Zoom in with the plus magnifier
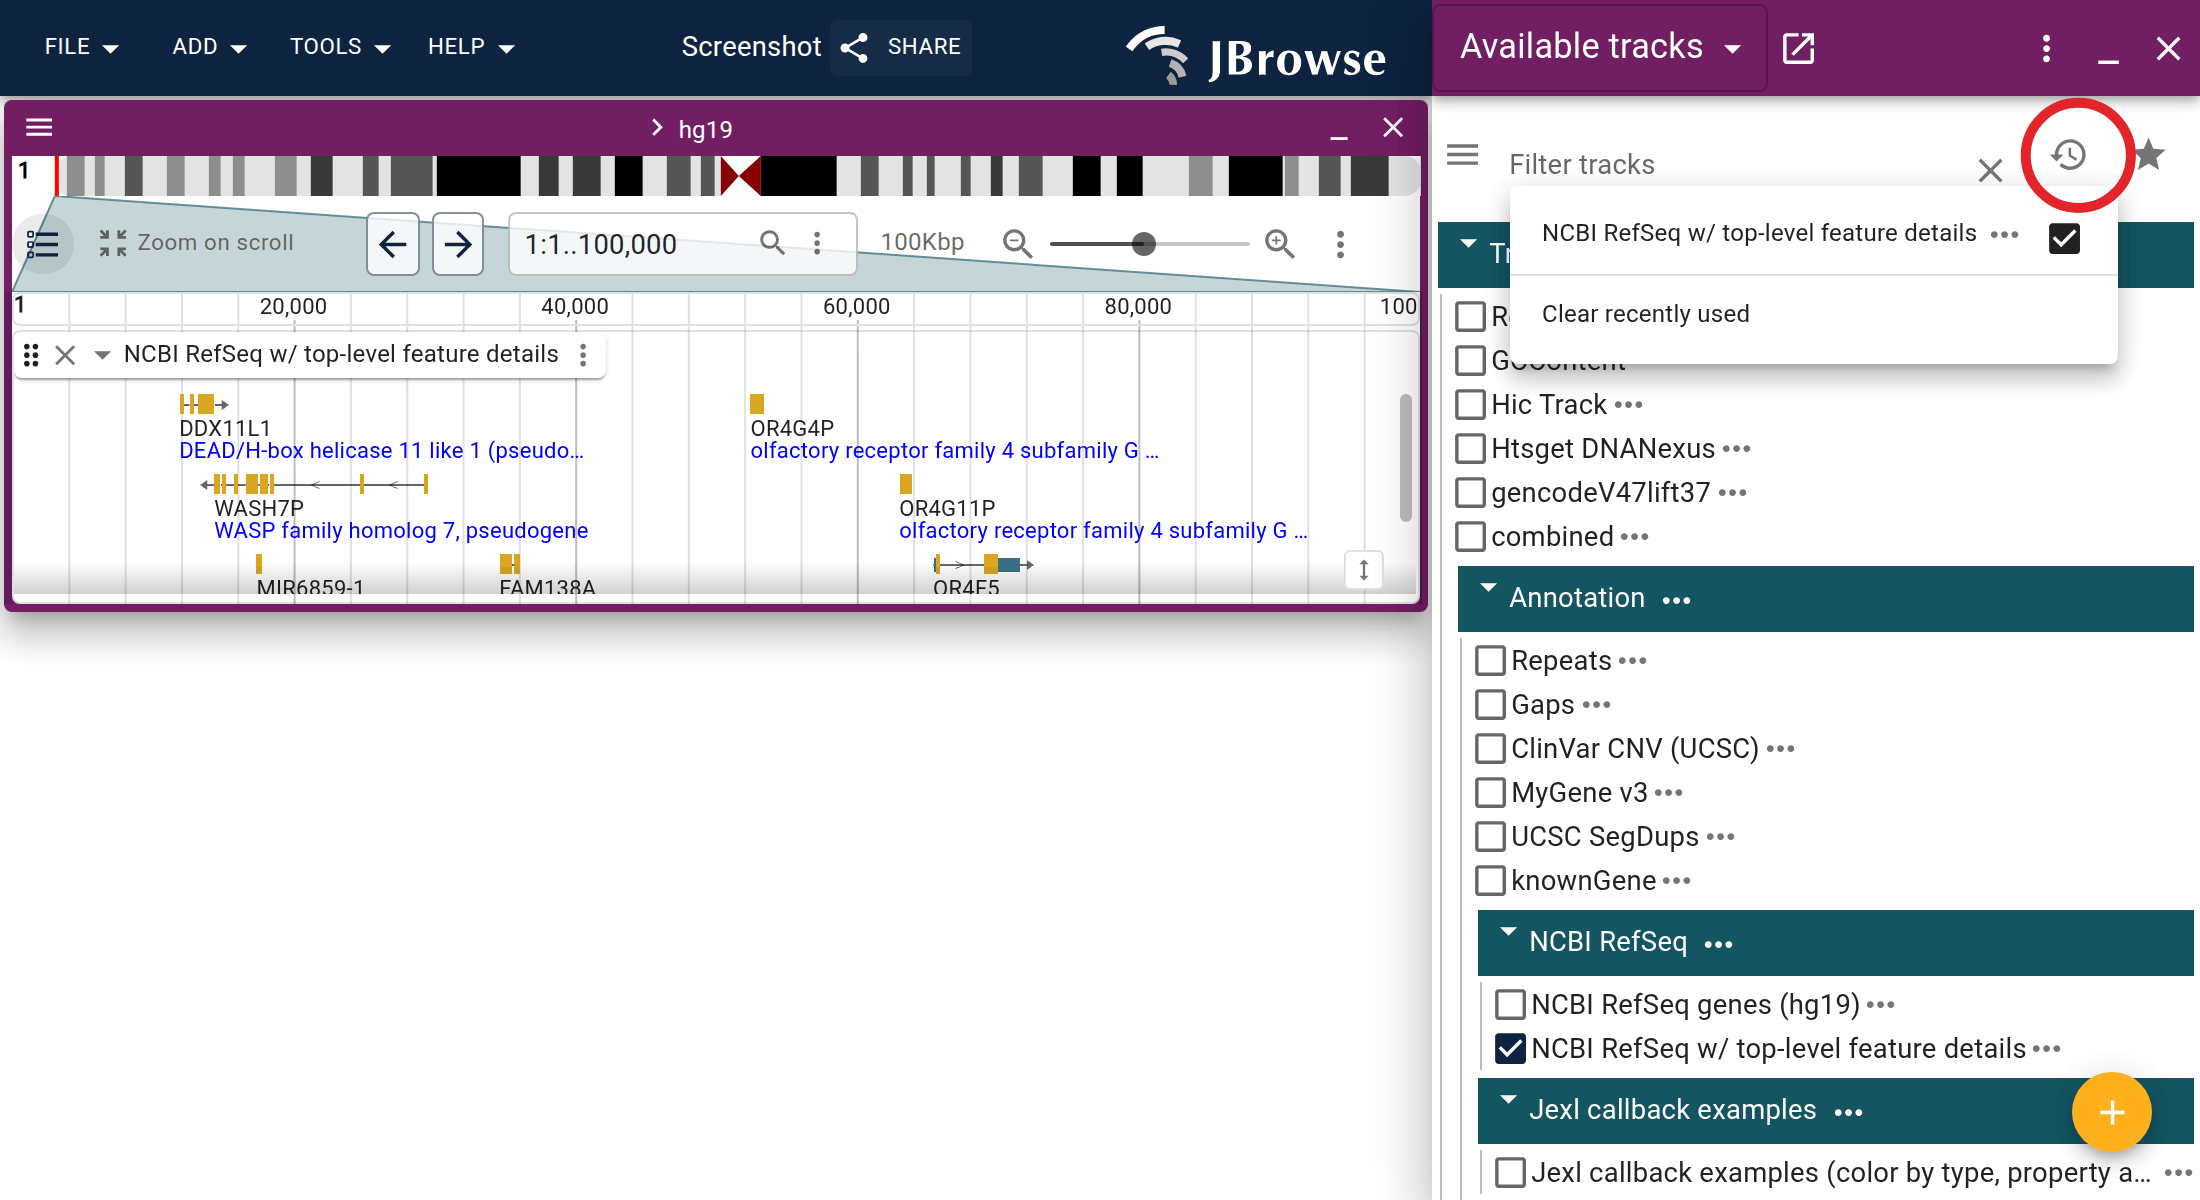This screenshot has height=1200, width=2200. [x=1280, y=243]
